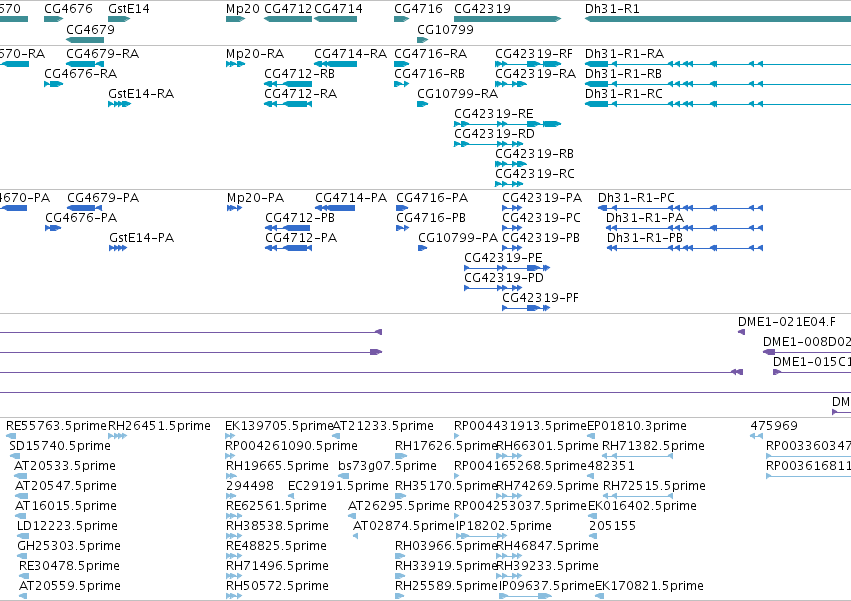The width and height of the screenshot is (851, 601).
Task: Open protein GstE14-PA
Action: pyautogui.click(x=142, y=238)
